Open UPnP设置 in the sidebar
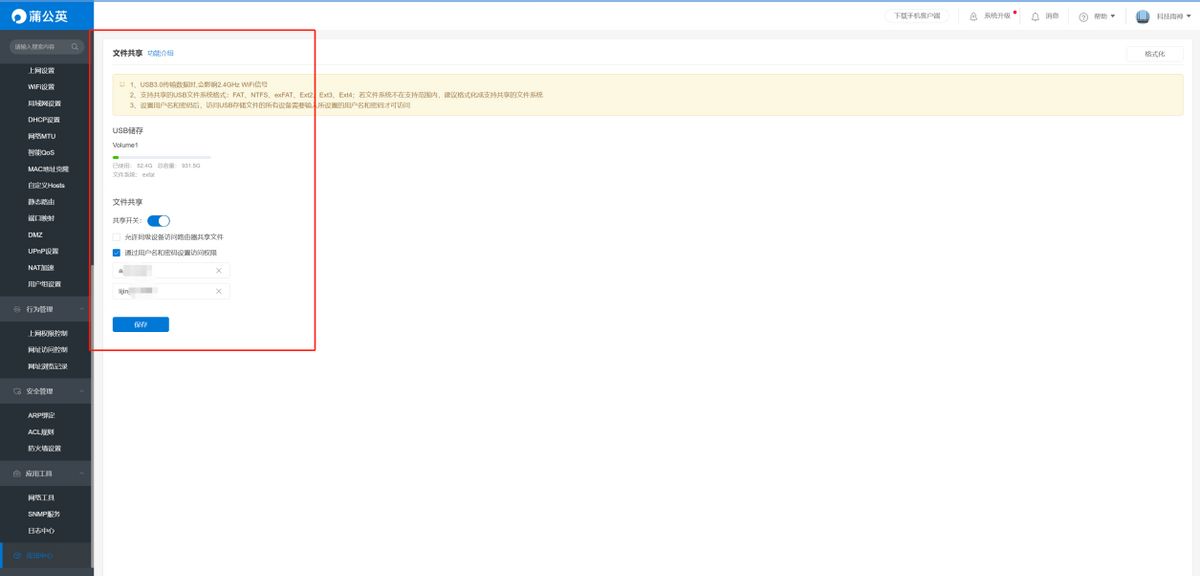This screenshot has width=1200, height=576. tap(43, 251)
